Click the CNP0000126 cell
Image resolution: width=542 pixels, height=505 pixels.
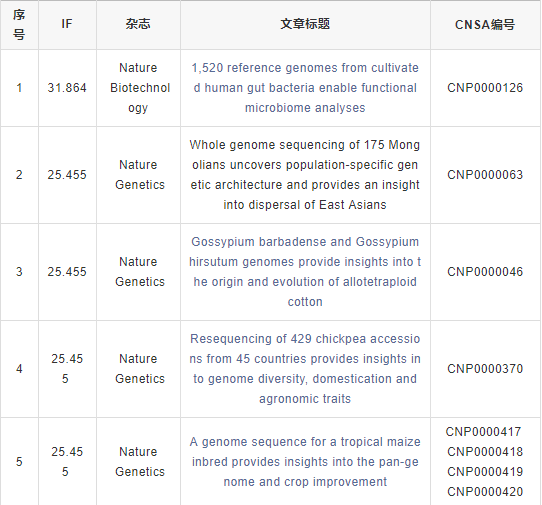pyautogui.click(x=485, y=88)
